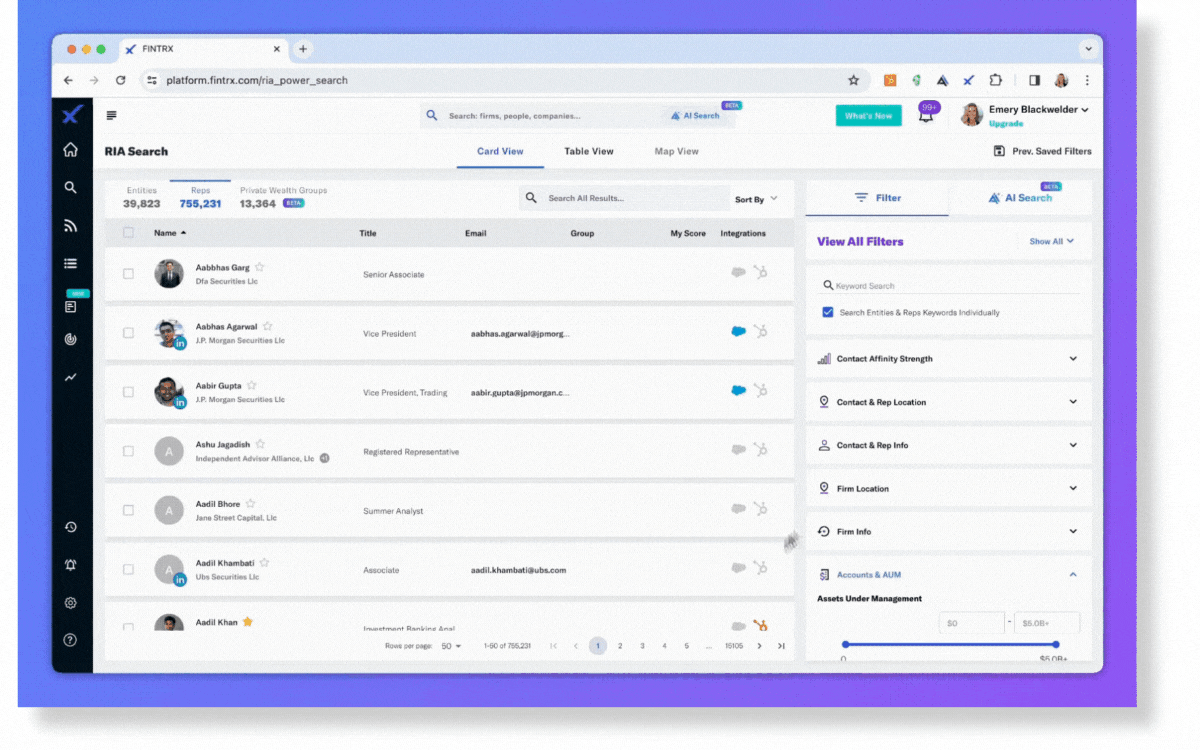Open the history clock icon in sidebar

[70, 527]
